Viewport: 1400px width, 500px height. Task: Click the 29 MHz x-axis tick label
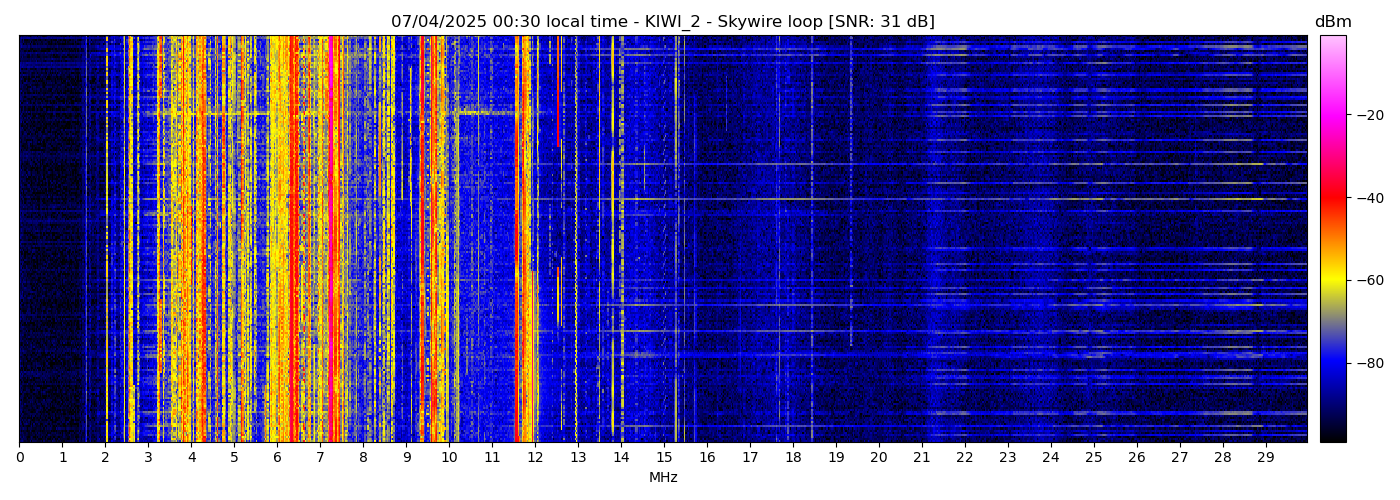(x=1265, y=458)
